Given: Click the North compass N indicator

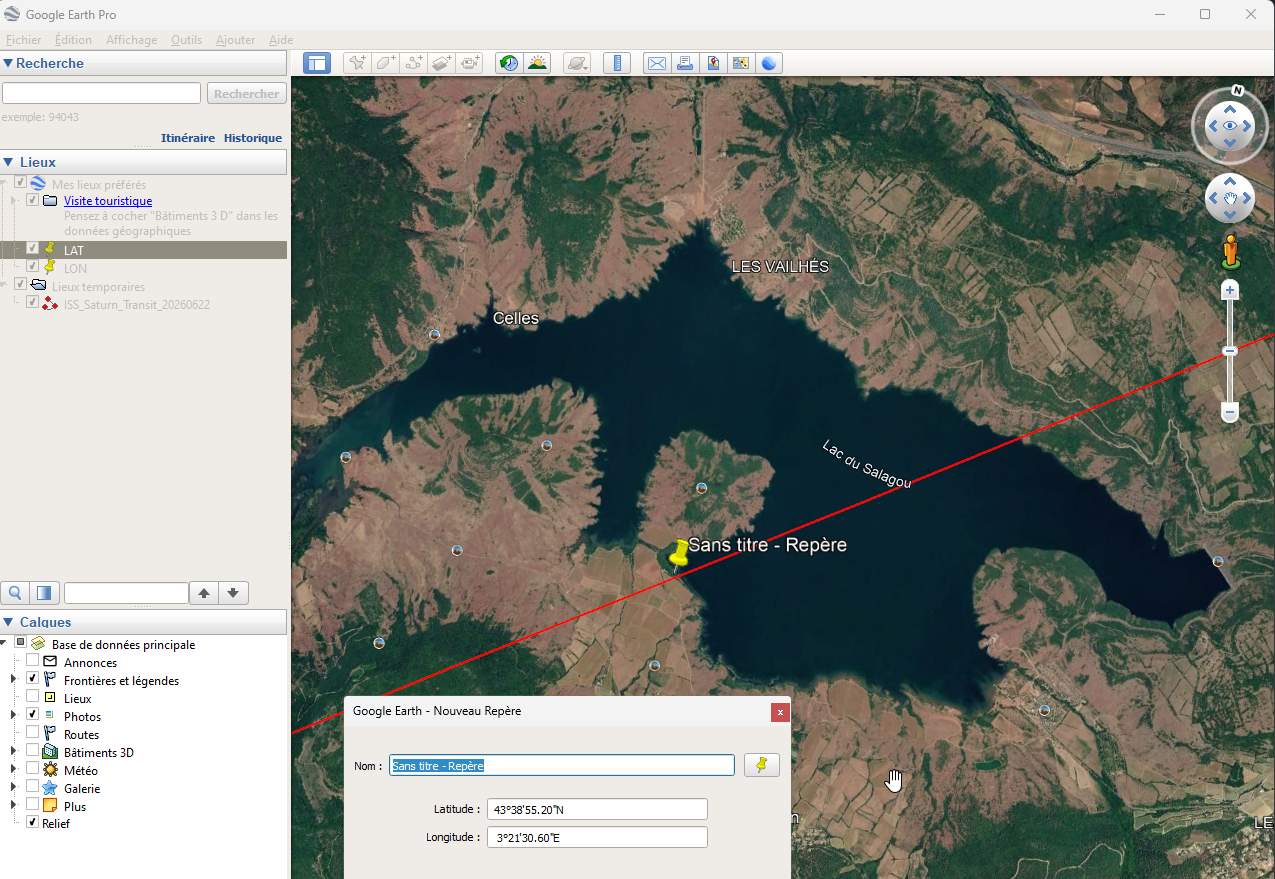Looking at the screenshot, I should pyautogui.click(x=1238, y=90).
